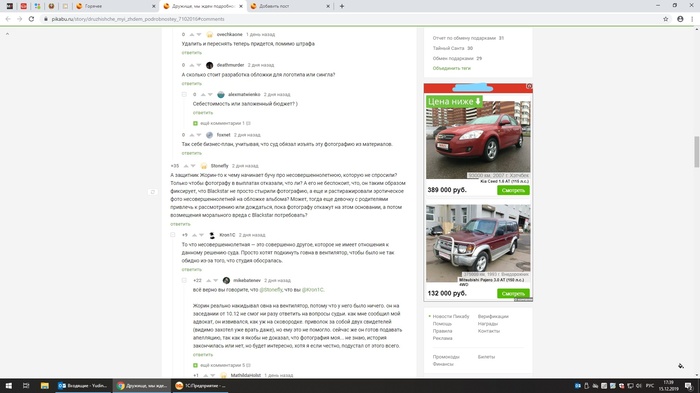
Task: Jump to page top with left-edge arrow
Action: [7, 34]
